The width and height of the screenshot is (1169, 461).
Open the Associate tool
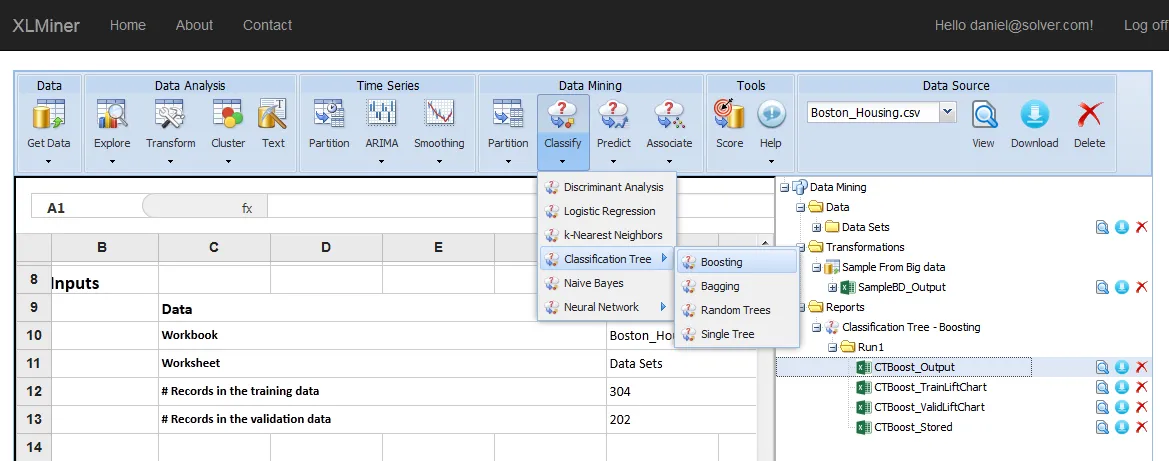(669, 123)
